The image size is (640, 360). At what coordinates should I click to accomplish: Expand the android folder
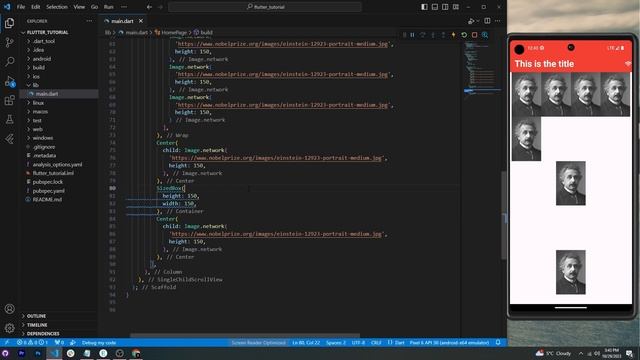coord(42,59)
